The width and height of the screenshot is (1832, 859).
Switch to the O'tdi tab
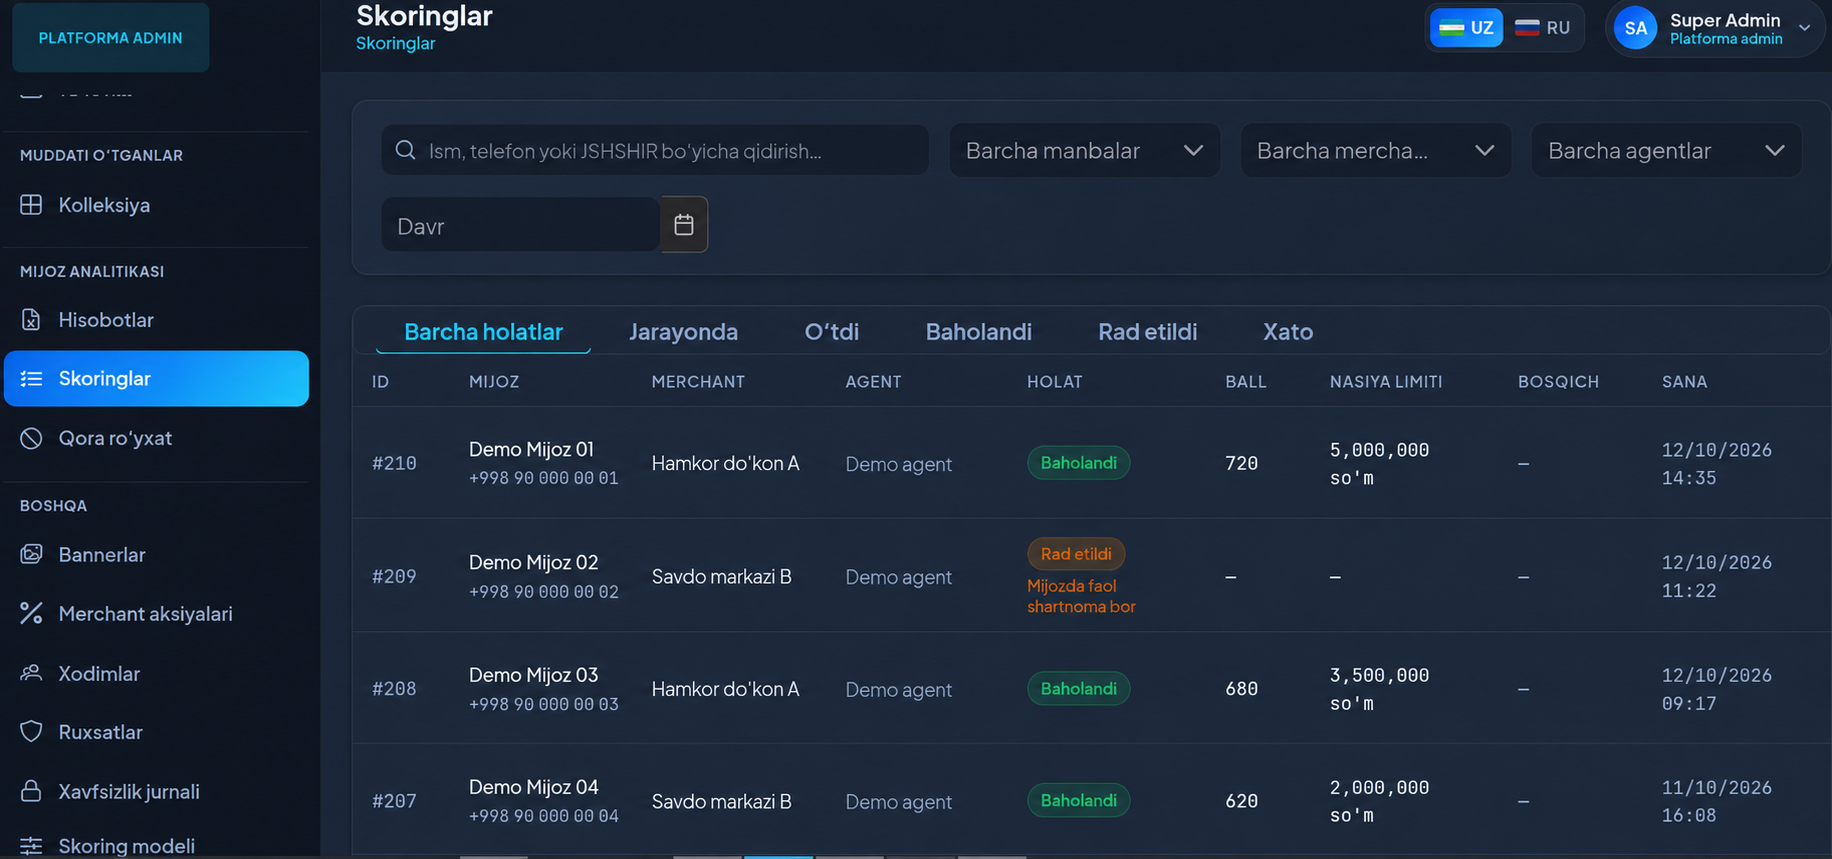coord(832,332)
